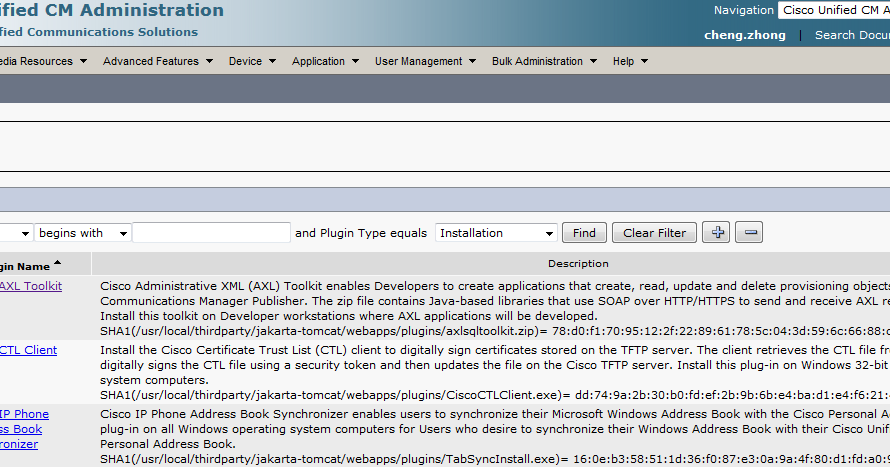Click the search text input field
The height and width of the screenshot is (467, 890).
(x=211, y=233)
